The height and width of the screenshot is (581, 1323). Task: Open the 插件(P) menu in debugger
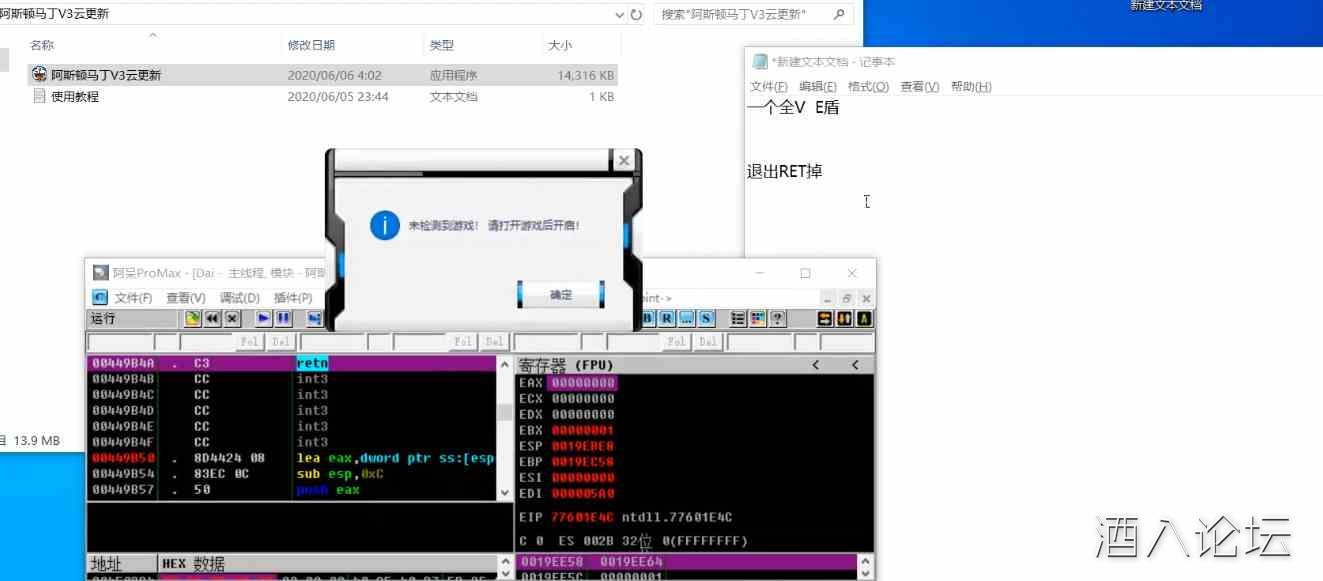click(x=293, y=298)
